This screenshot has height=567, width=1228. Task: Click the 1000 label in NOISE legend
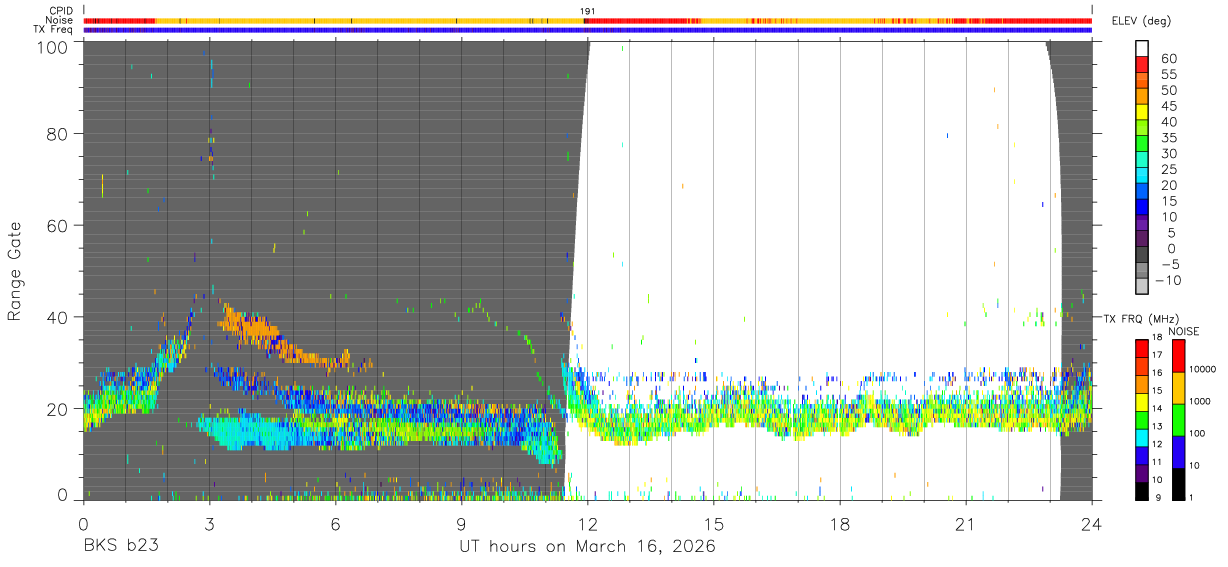click(x=1202, y=402)
